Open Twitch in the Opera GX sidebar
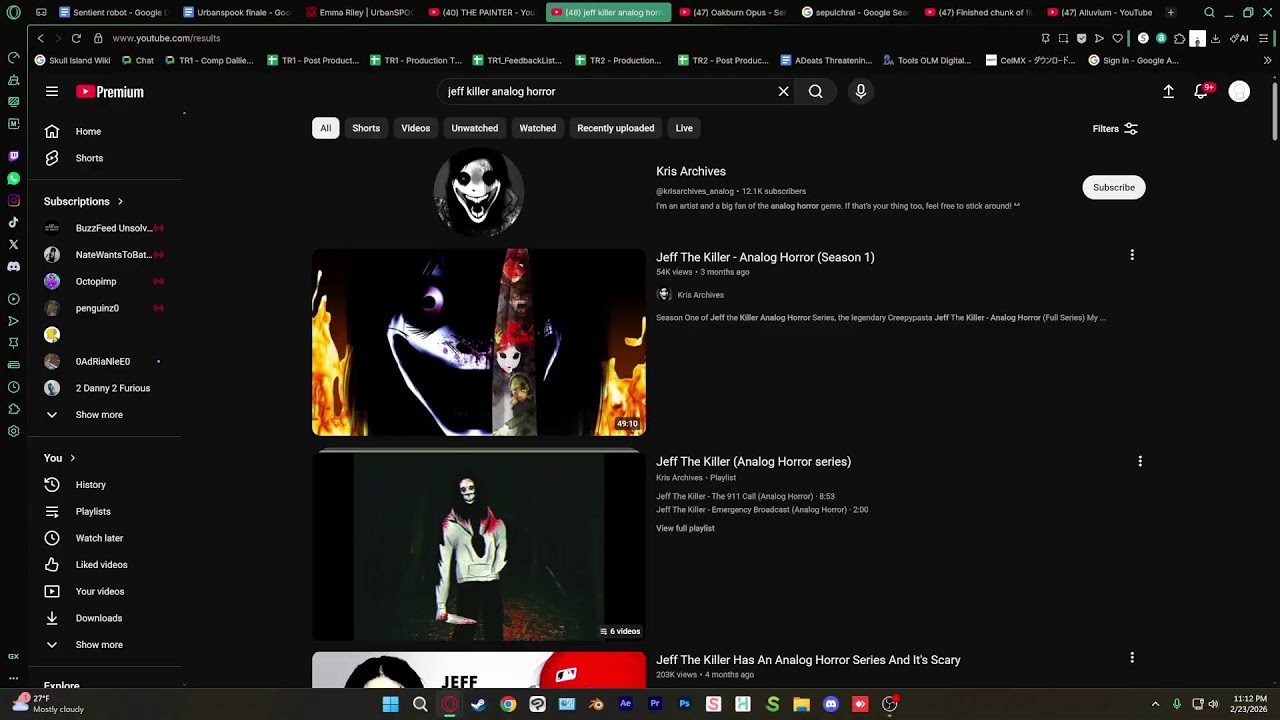Screen dimensions: 1280x720 coord(13,156)
